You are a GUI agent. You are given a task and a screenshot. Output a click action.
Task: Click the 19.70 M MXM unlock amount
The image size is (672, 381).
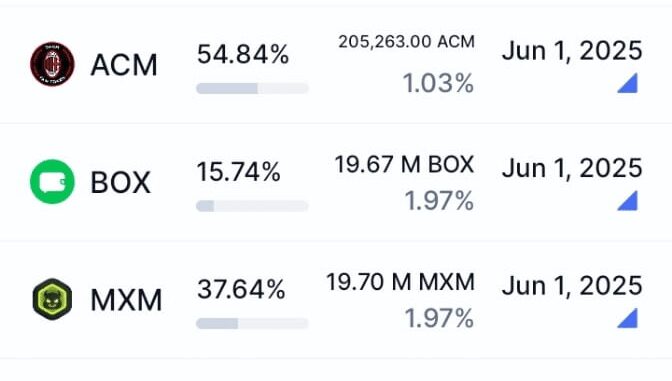coord(401,282)
